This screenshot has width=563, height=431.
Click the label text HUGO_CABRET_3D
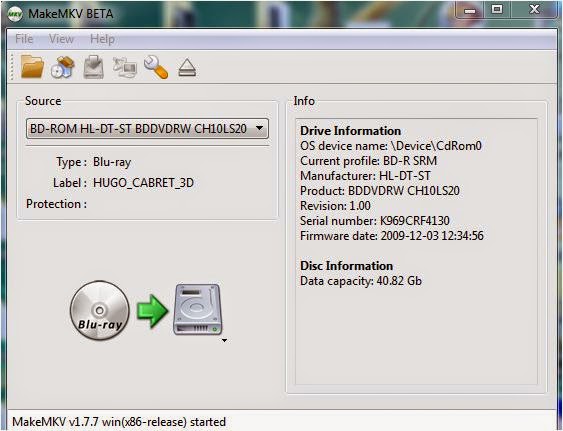[143, 183]
